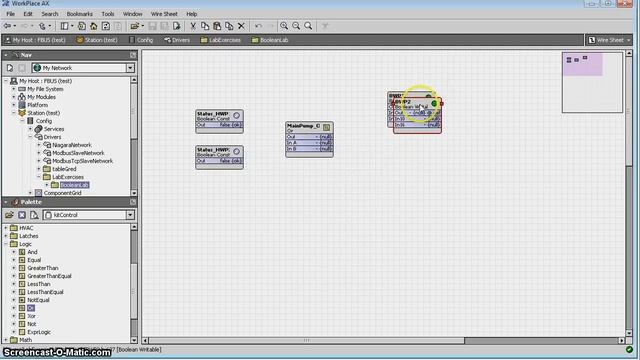Open the Wire Sheet view dropdown
Screen dimensions: 640x360
click(x=609, y=40)
